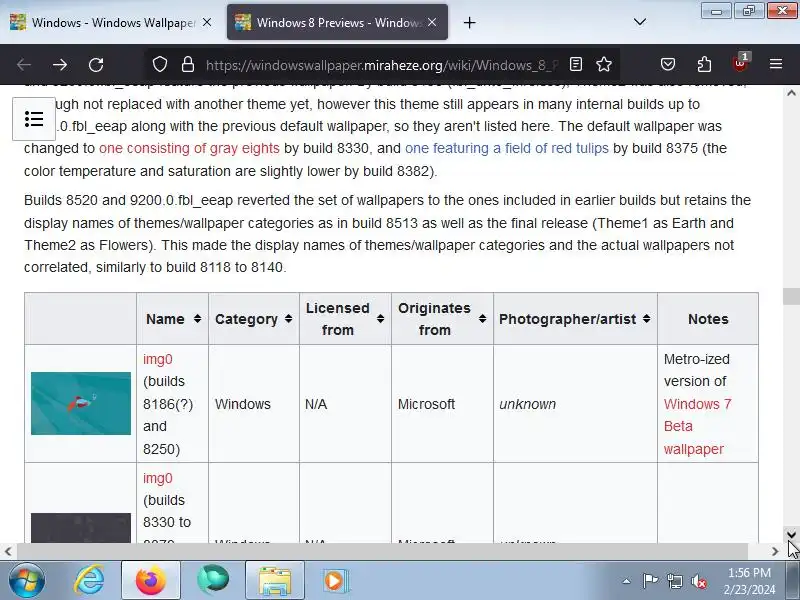This screenshot has height=600, width=800.
Task: Go forward using the forward arrow
Action: [60, 65]
